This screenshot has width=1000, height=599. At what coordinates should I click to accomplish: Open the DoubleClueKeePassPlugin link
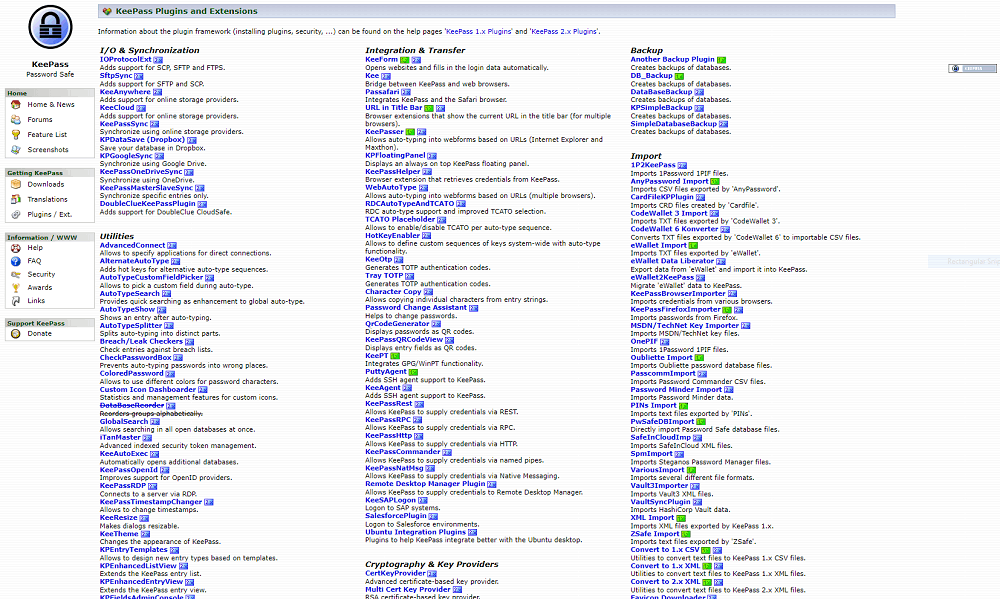pos(147,204)
